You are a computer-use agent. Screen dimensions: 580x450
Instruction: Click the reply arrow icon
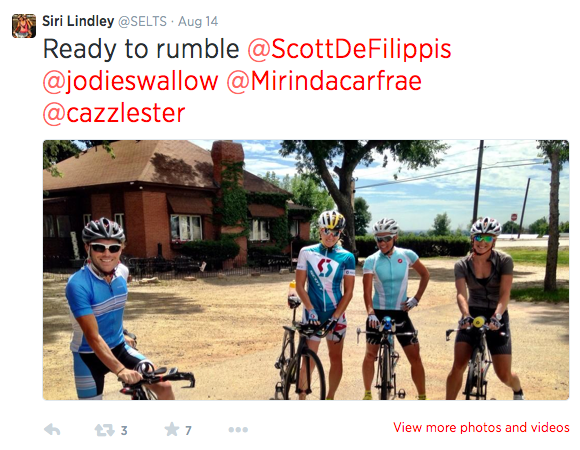coord(52,430)
